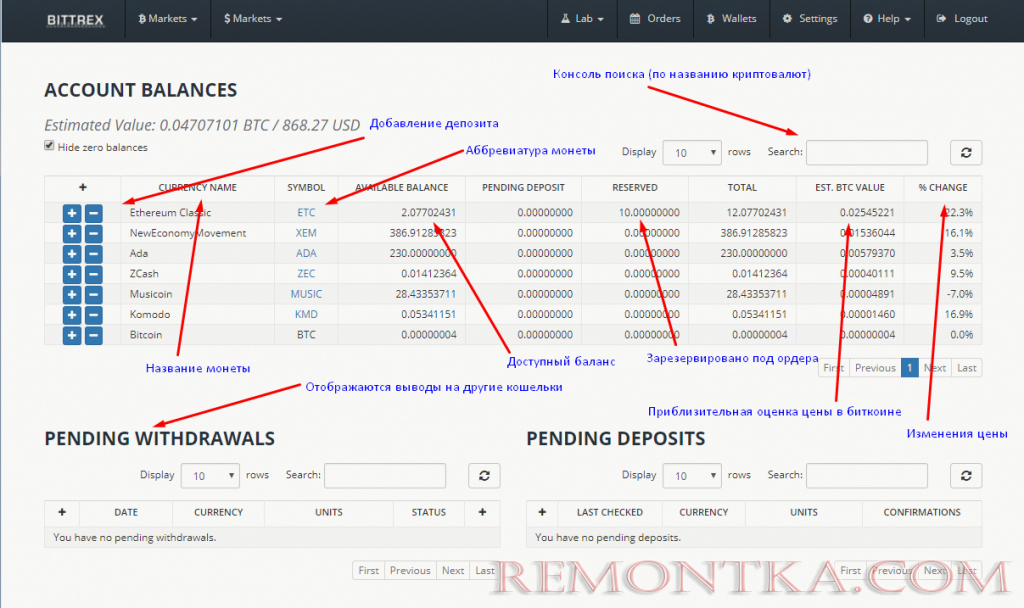
Task: Sort Pending Withdrawals by Date column
Action: (126, 513)
